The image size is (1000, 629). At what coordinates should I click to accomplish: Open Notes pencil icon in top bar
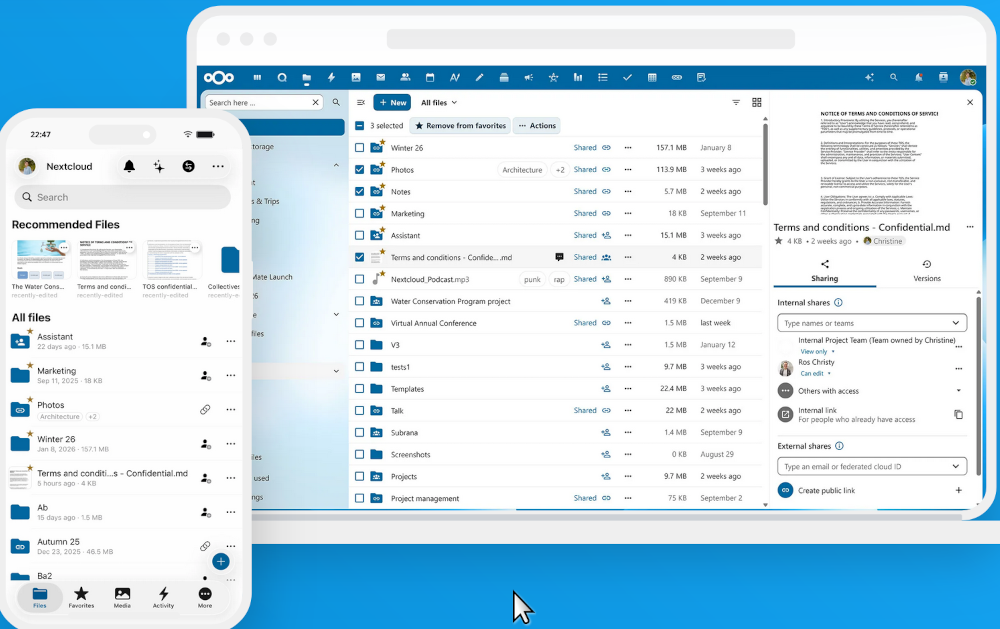click(x=479, y=78)
